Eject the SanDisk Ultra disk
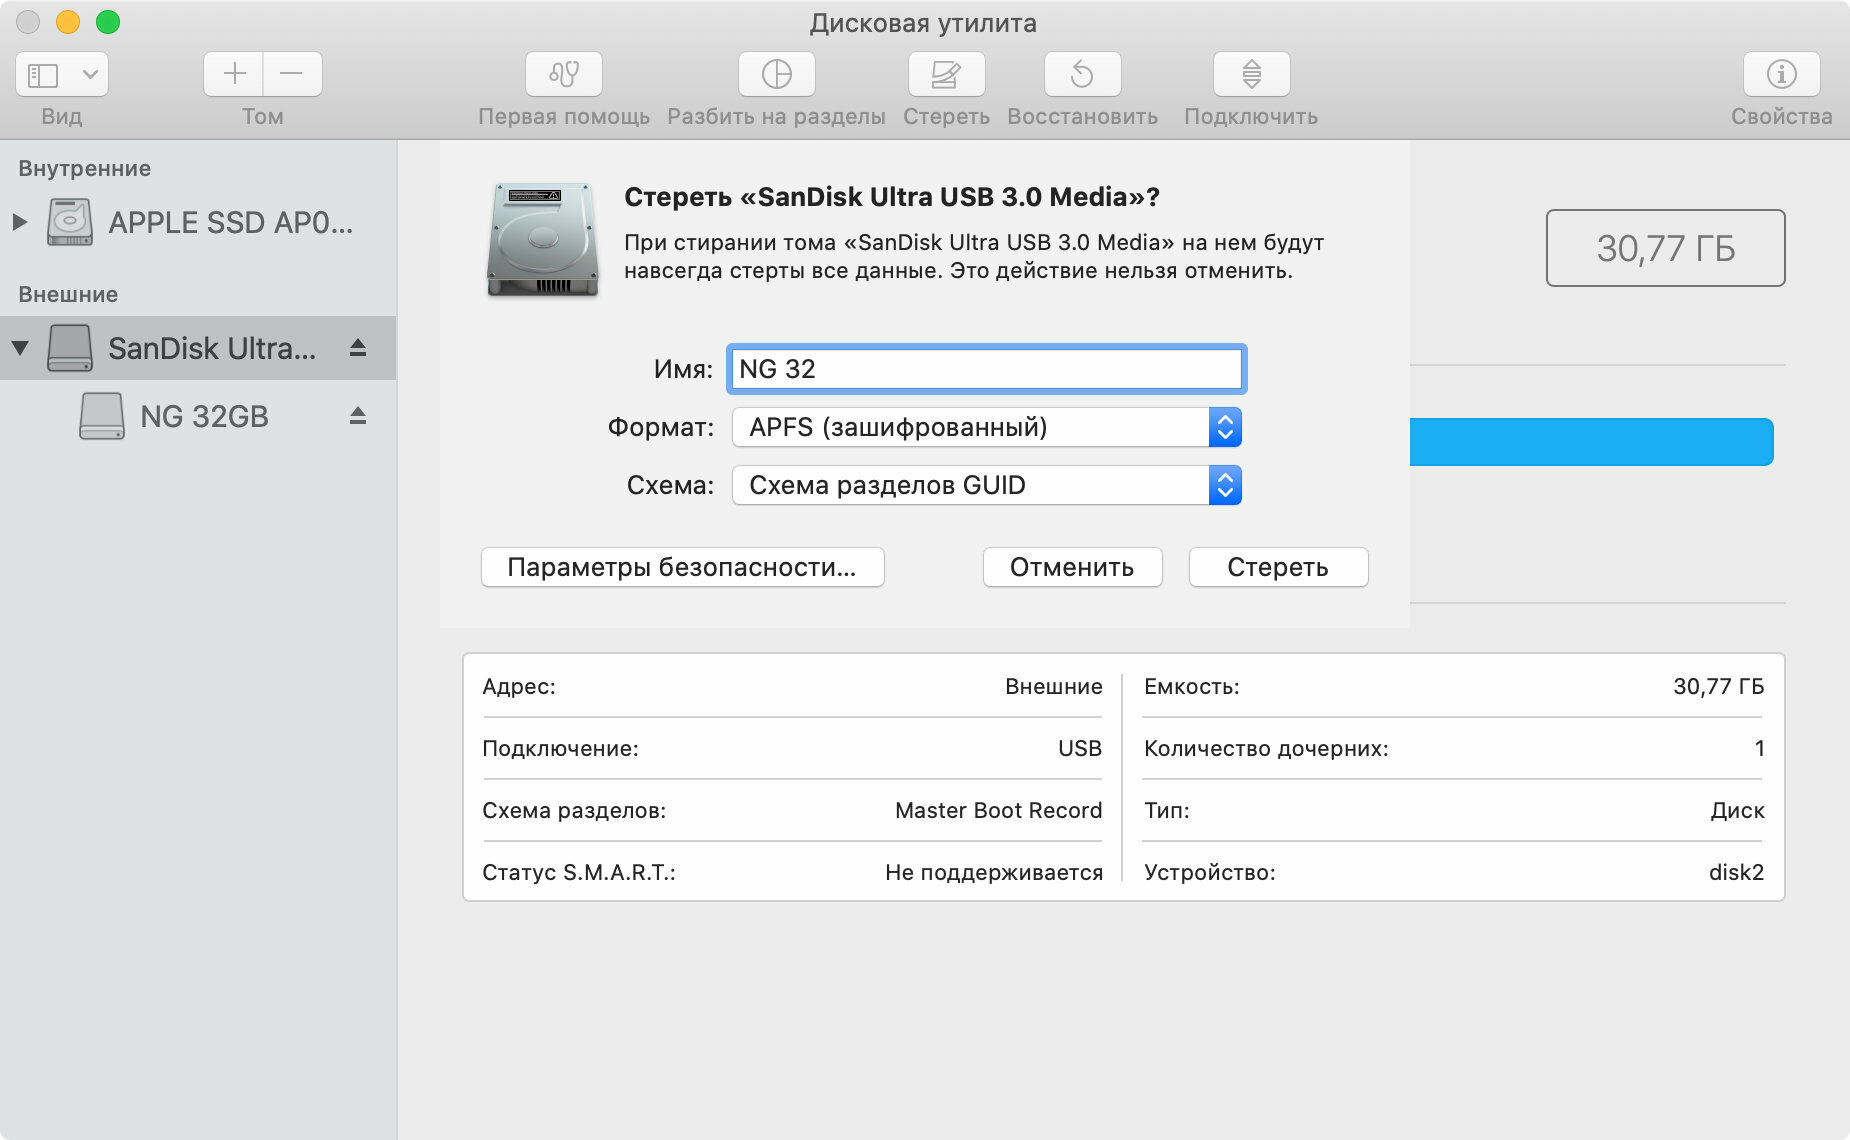This screenshot has height=1140, width=1850. (358, 348)
